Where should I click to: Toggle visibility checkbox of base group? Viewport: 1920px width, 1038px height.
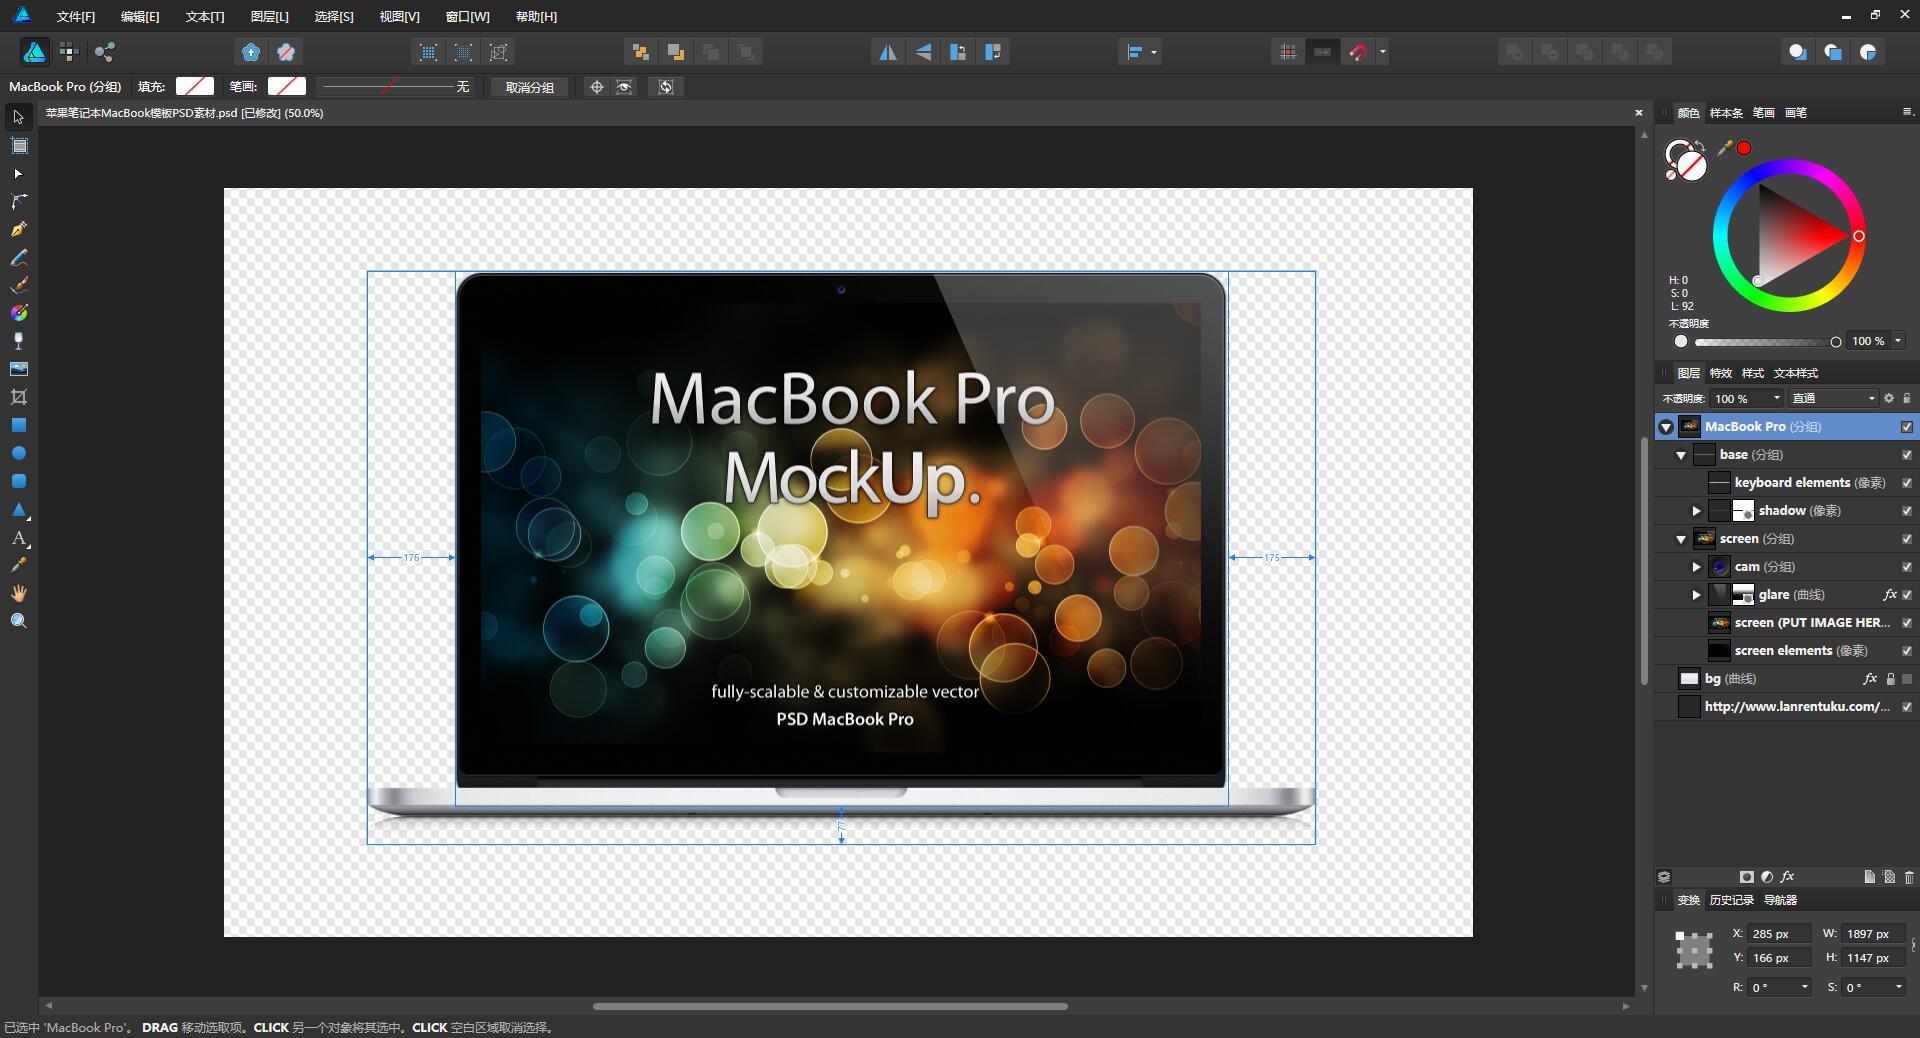click(x=1907, y=455)
